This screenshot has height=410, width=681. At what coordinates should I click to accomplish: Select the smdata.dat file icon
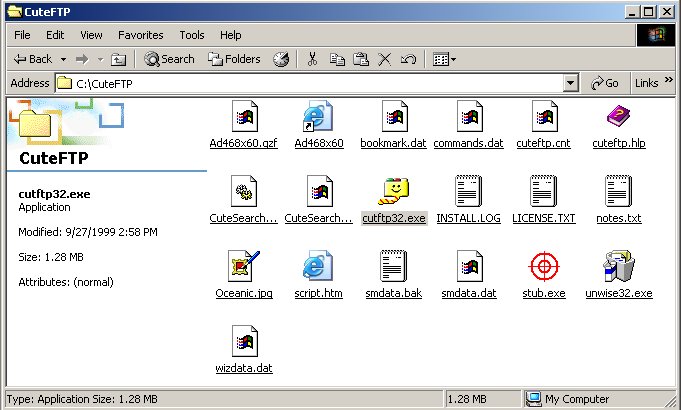pyautogui.click(x=469, y=266)
